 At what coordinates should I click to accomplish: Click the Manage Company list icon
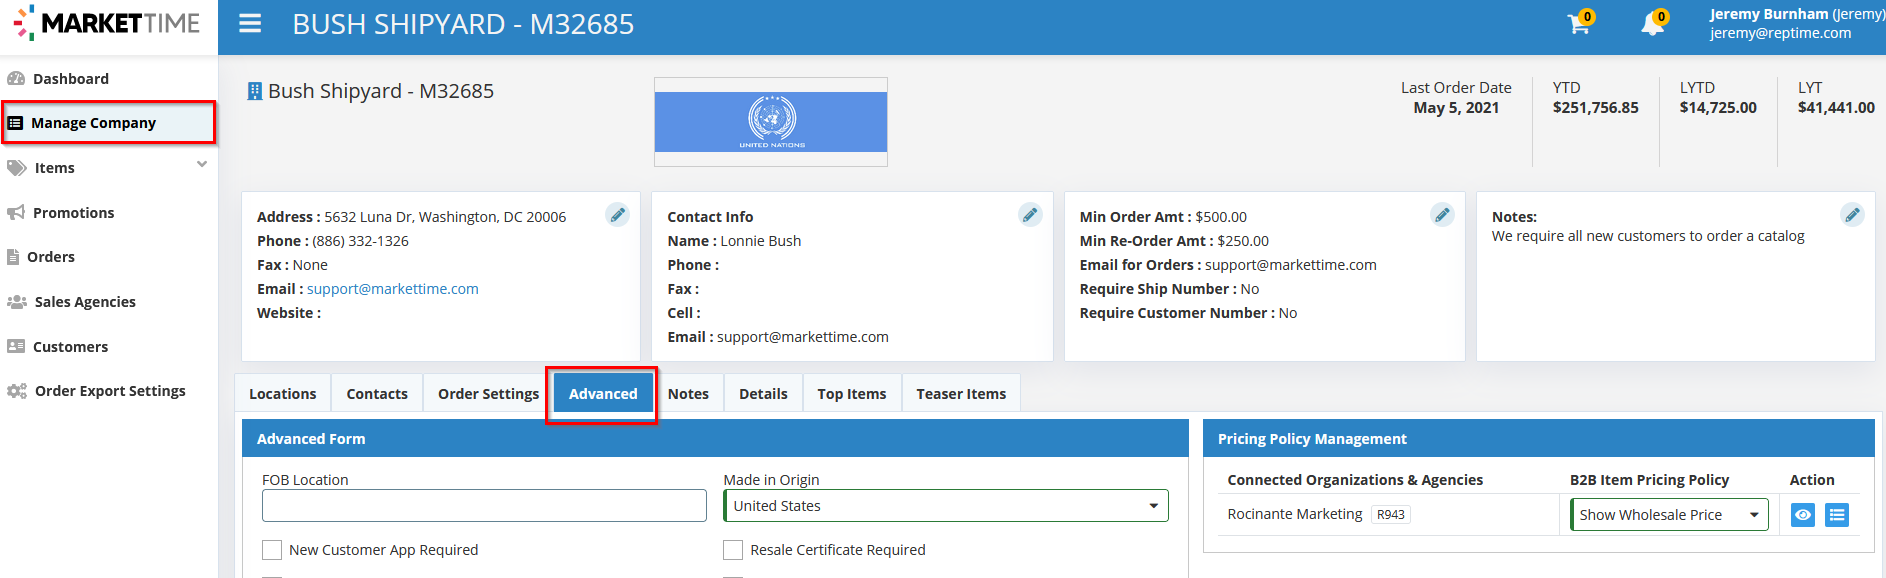point(15,123)
